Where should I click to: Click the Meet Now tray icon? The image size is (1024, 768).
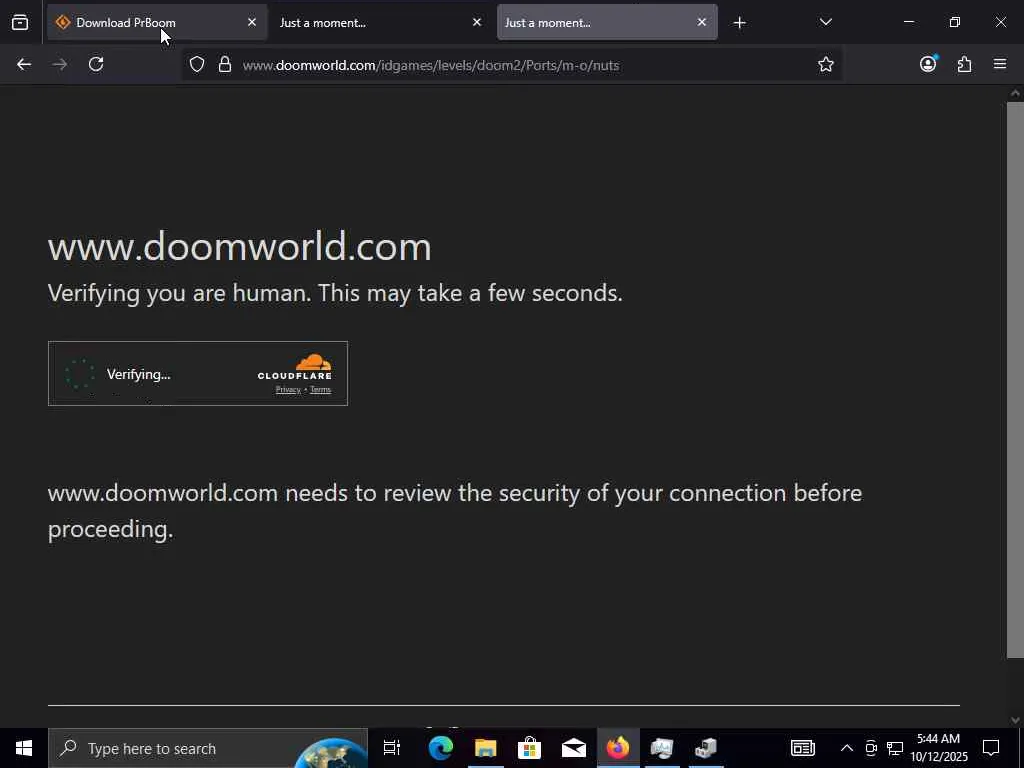871,748
